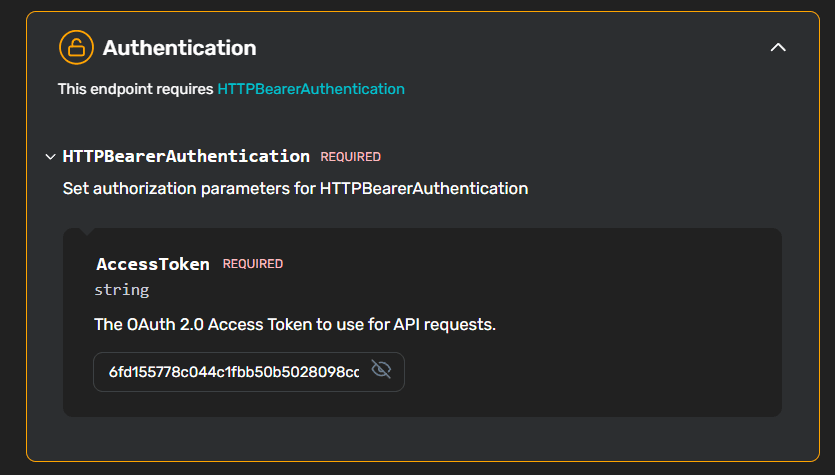Select the Authentication heading text
The width and height of the screenshot is (835, 475).
click(179, 48)
